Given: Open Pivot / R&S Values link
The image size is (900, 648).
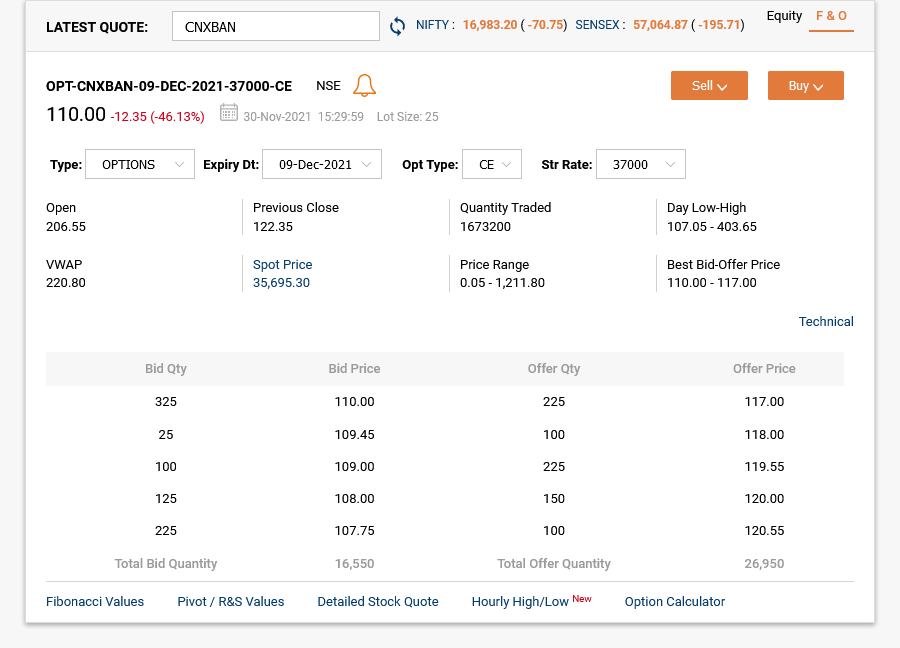Looking at the screenshot, I should pyautogui.click(x=231, y=602).
